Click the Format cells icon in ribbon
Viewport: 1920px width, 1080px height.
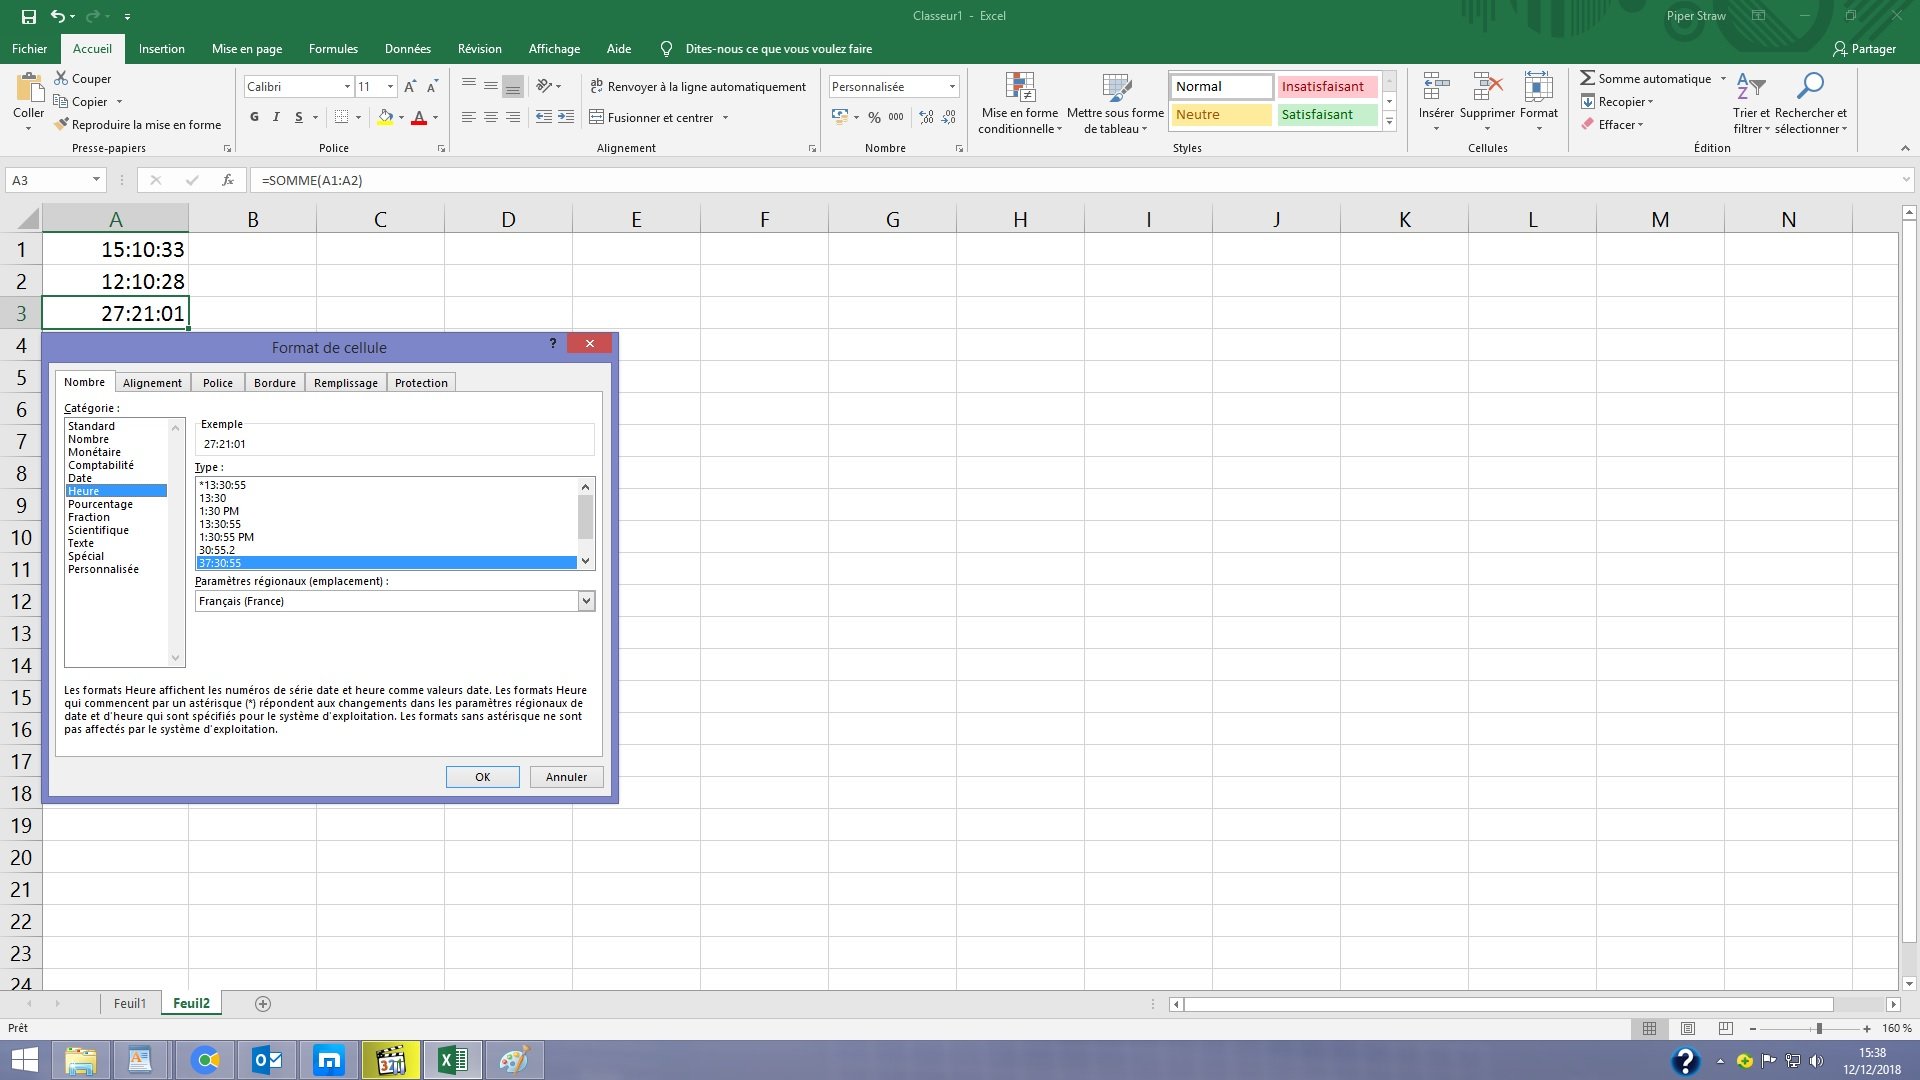1538,88
